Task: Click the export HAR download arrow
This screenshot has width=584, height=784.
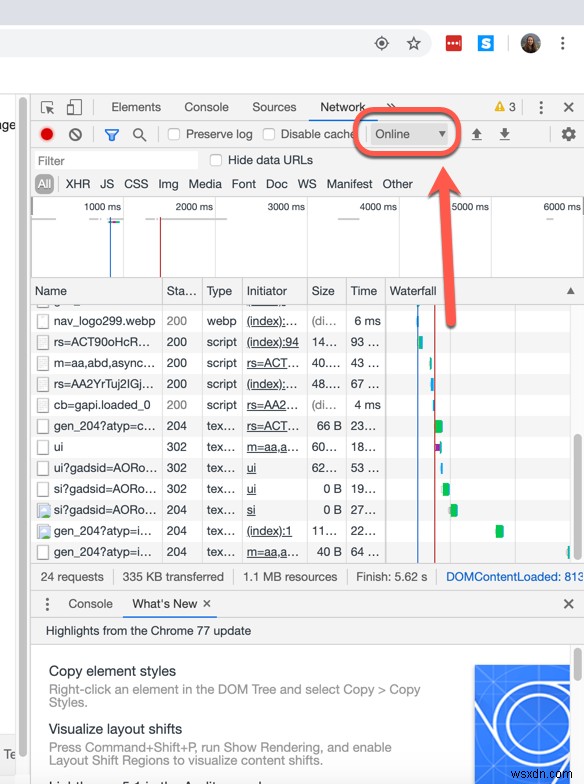Action: coord(504,134)
